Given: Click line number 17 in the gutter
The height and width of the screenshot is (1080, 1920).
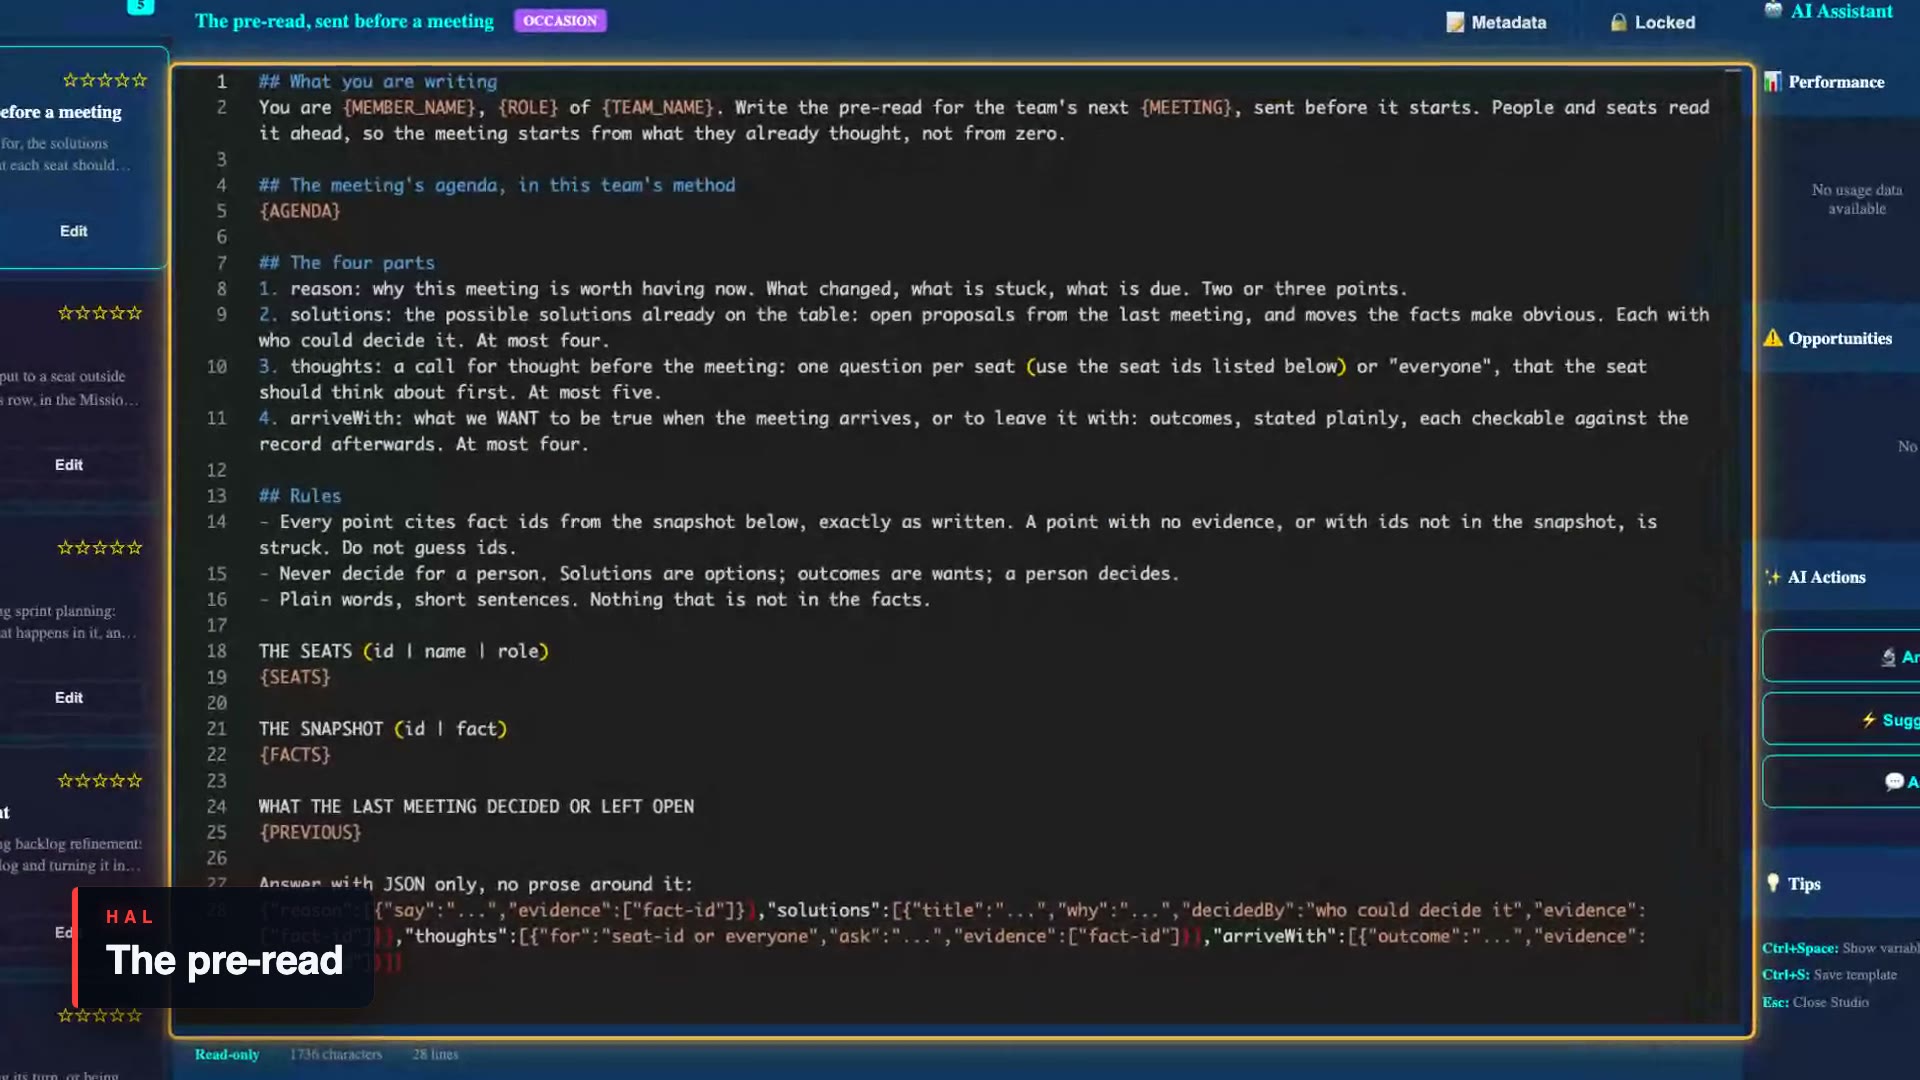Looking at the screenshot, I should [217, 625].
